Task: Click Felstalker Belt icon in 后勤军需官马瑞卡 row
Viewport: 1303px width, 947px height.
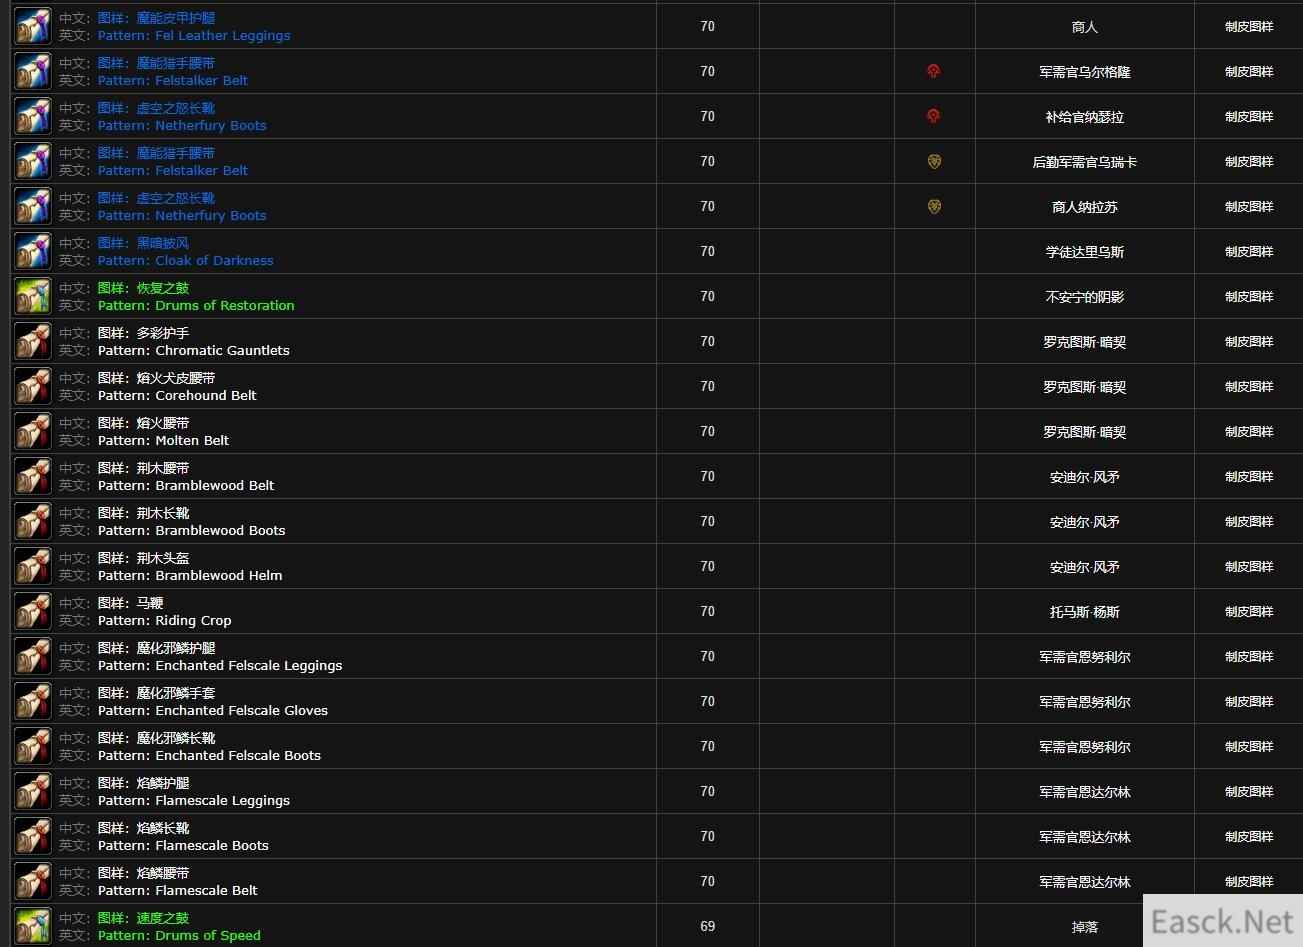Action: pyautogui.click(x=33, y=161)
